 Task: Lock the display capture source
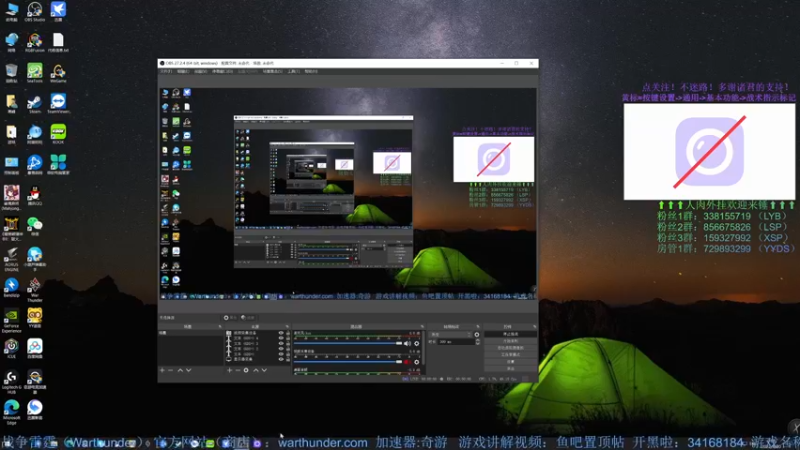click(x=288, y=359)
